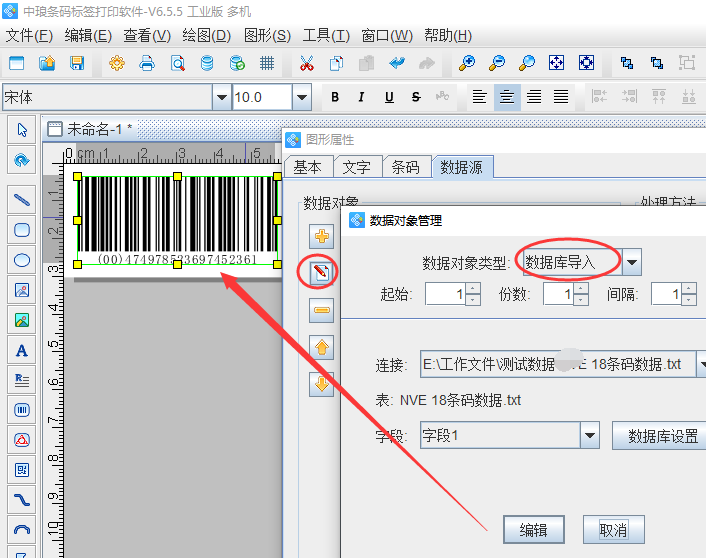Open the 帮助(H) menu
Image resolution: width=706 pixels, height=558 pixels.
448,36
